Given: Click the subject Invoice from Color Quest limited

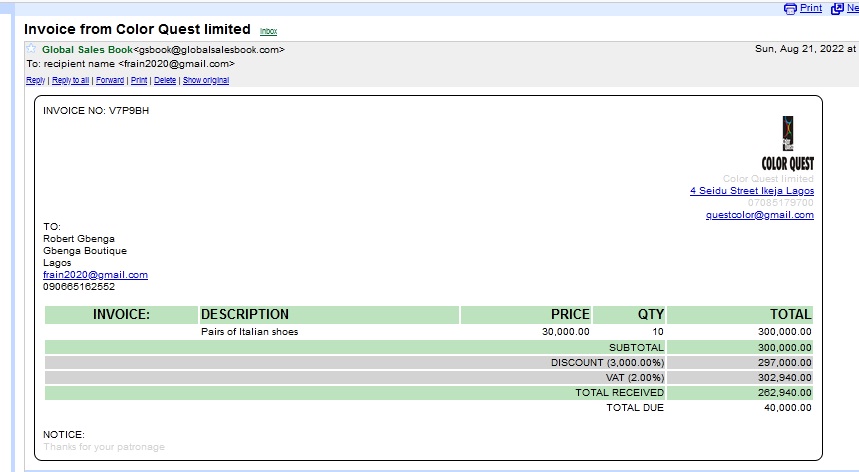Looking at the screenshot, I should click(x=137, y=29).
